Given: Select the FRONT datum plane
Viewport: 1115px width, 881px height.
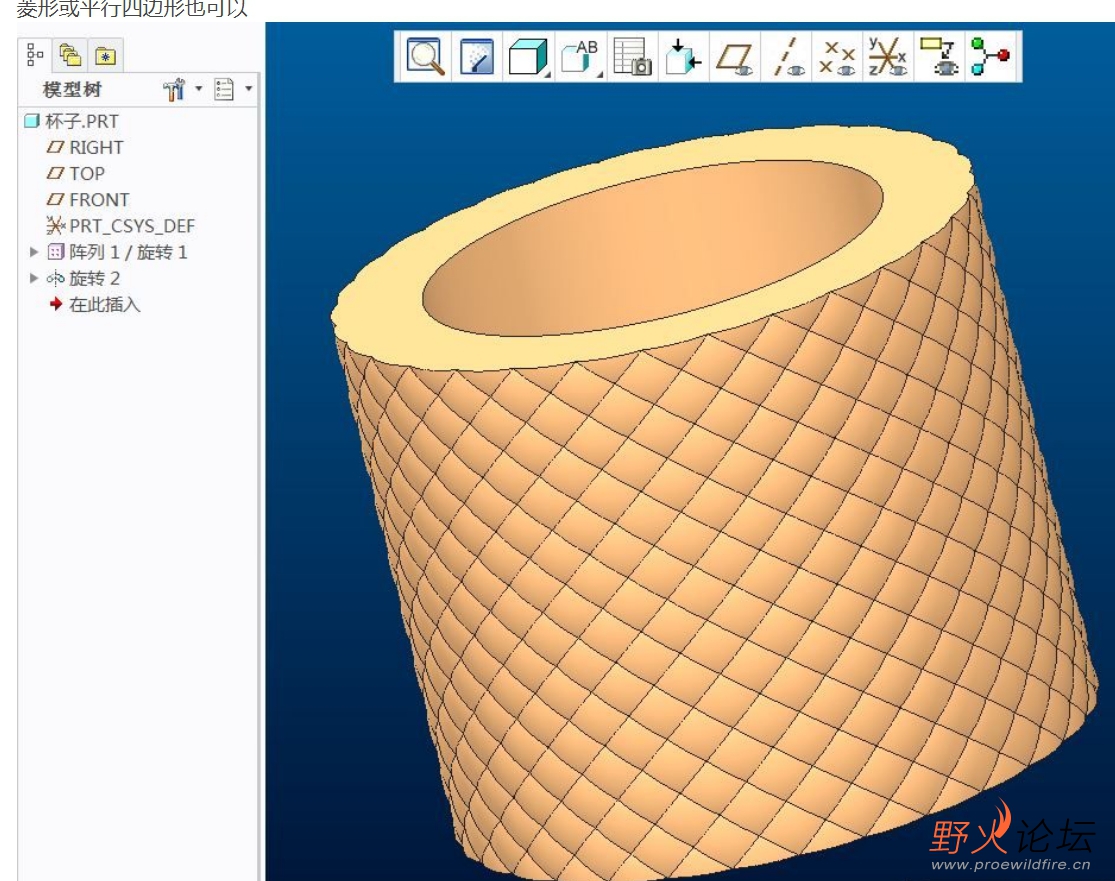Looking at the screenshot, I should point(98,199).
